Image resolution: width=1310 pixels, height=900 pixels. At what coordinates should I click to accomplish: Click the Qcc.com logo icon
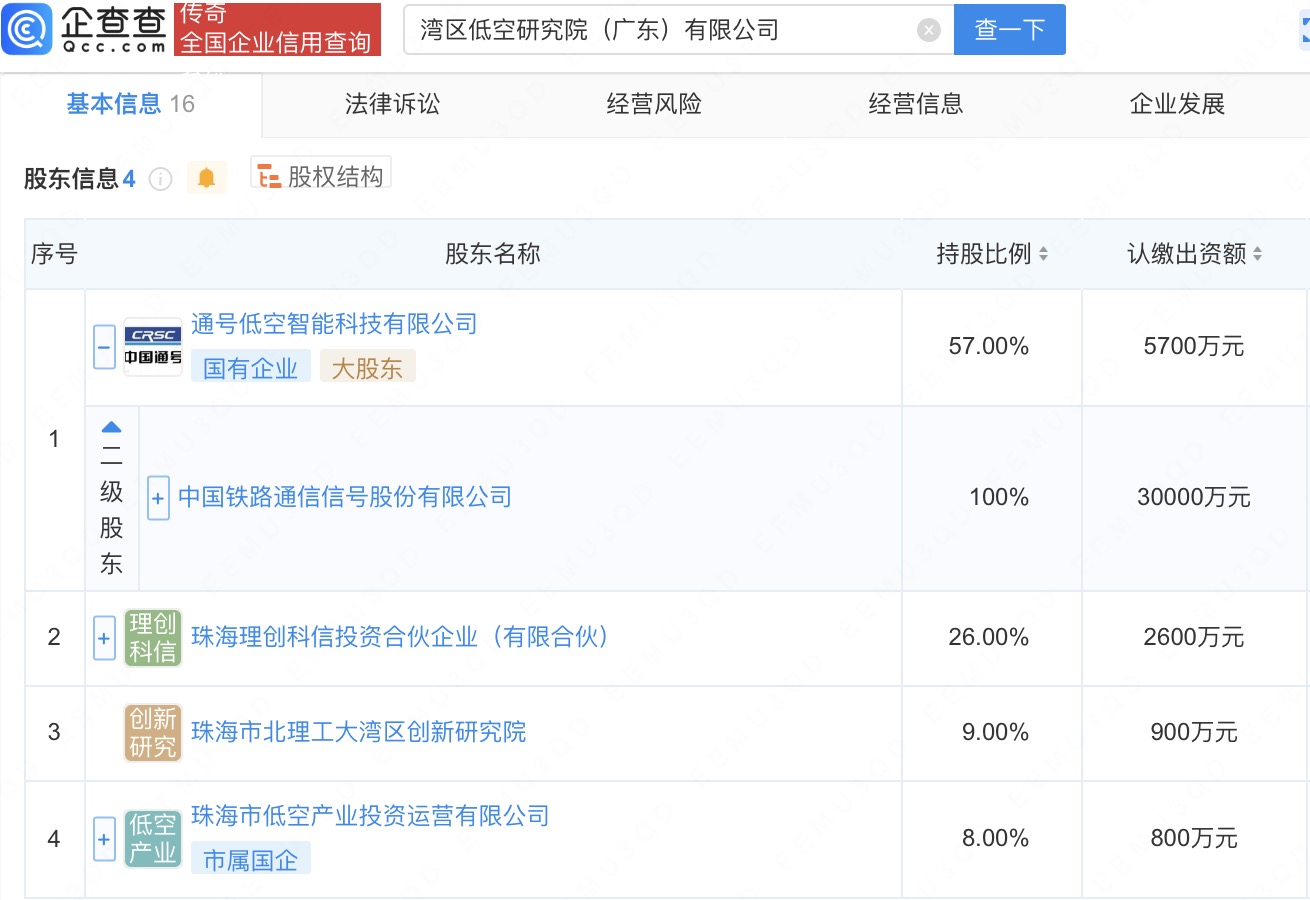[27, 30]
